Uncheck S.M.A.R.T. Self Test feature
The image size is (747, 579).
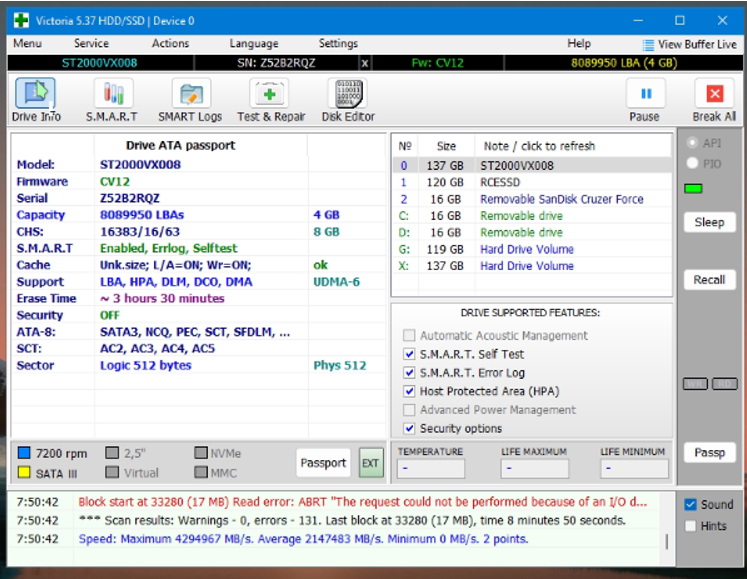[409, 354]
